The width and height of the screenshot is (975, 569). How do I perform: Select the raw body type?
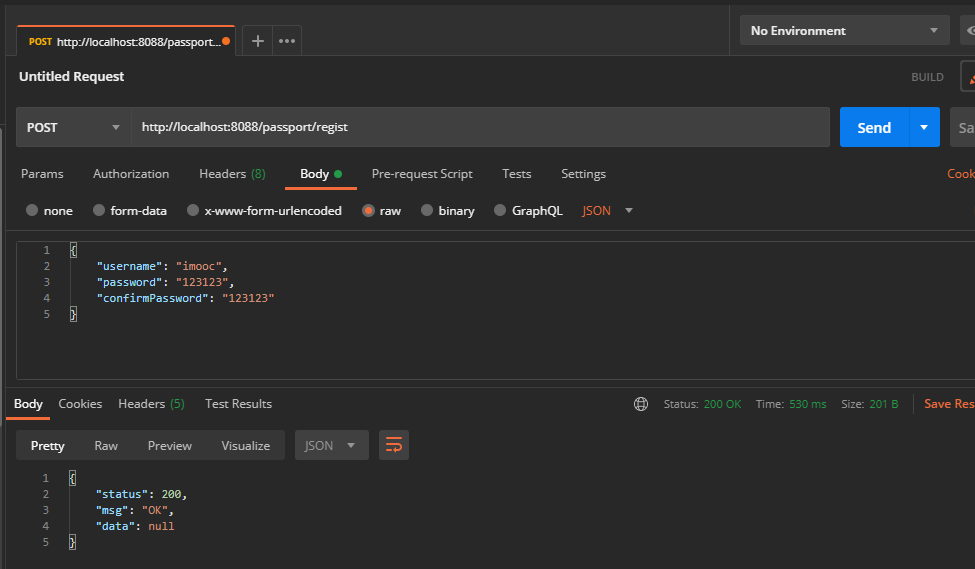[x=382, y=211]
